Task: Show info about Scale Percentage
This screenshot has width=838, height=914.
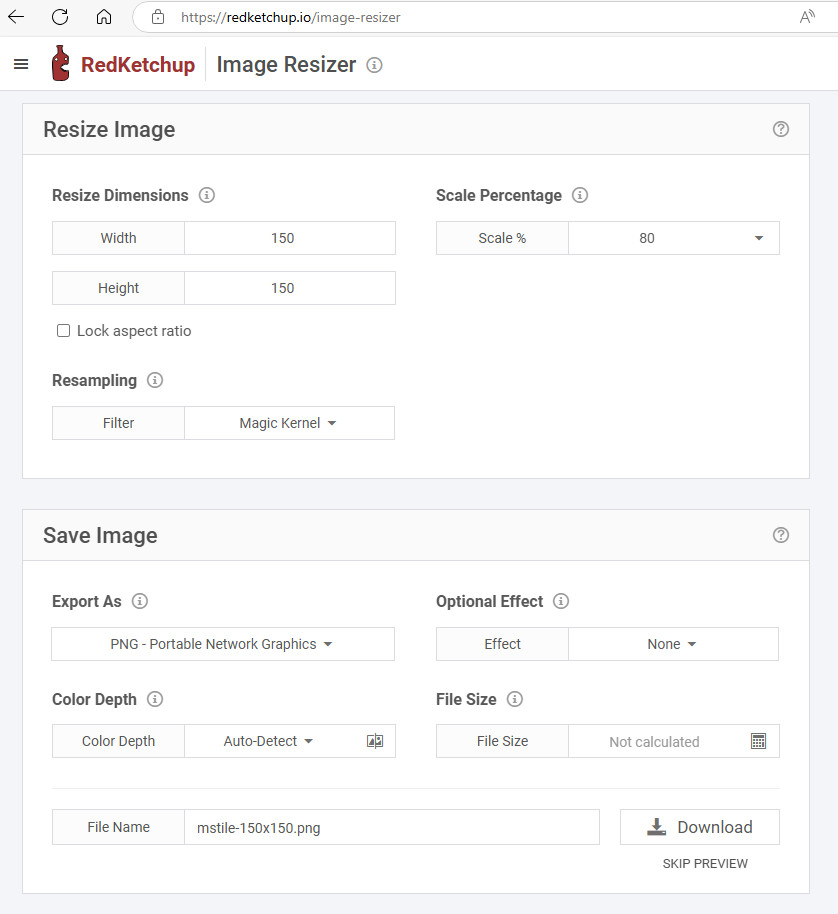Action: tap(580, 195)
